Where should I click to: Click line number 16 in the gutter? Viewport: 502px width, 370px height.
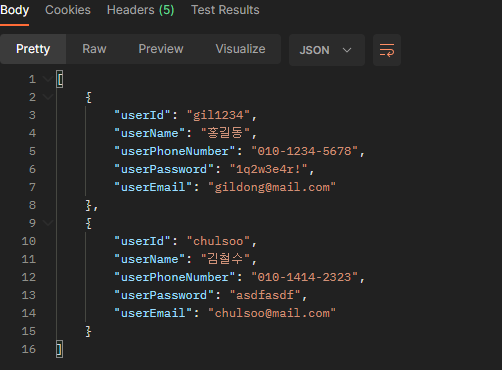tap(29, 349)
